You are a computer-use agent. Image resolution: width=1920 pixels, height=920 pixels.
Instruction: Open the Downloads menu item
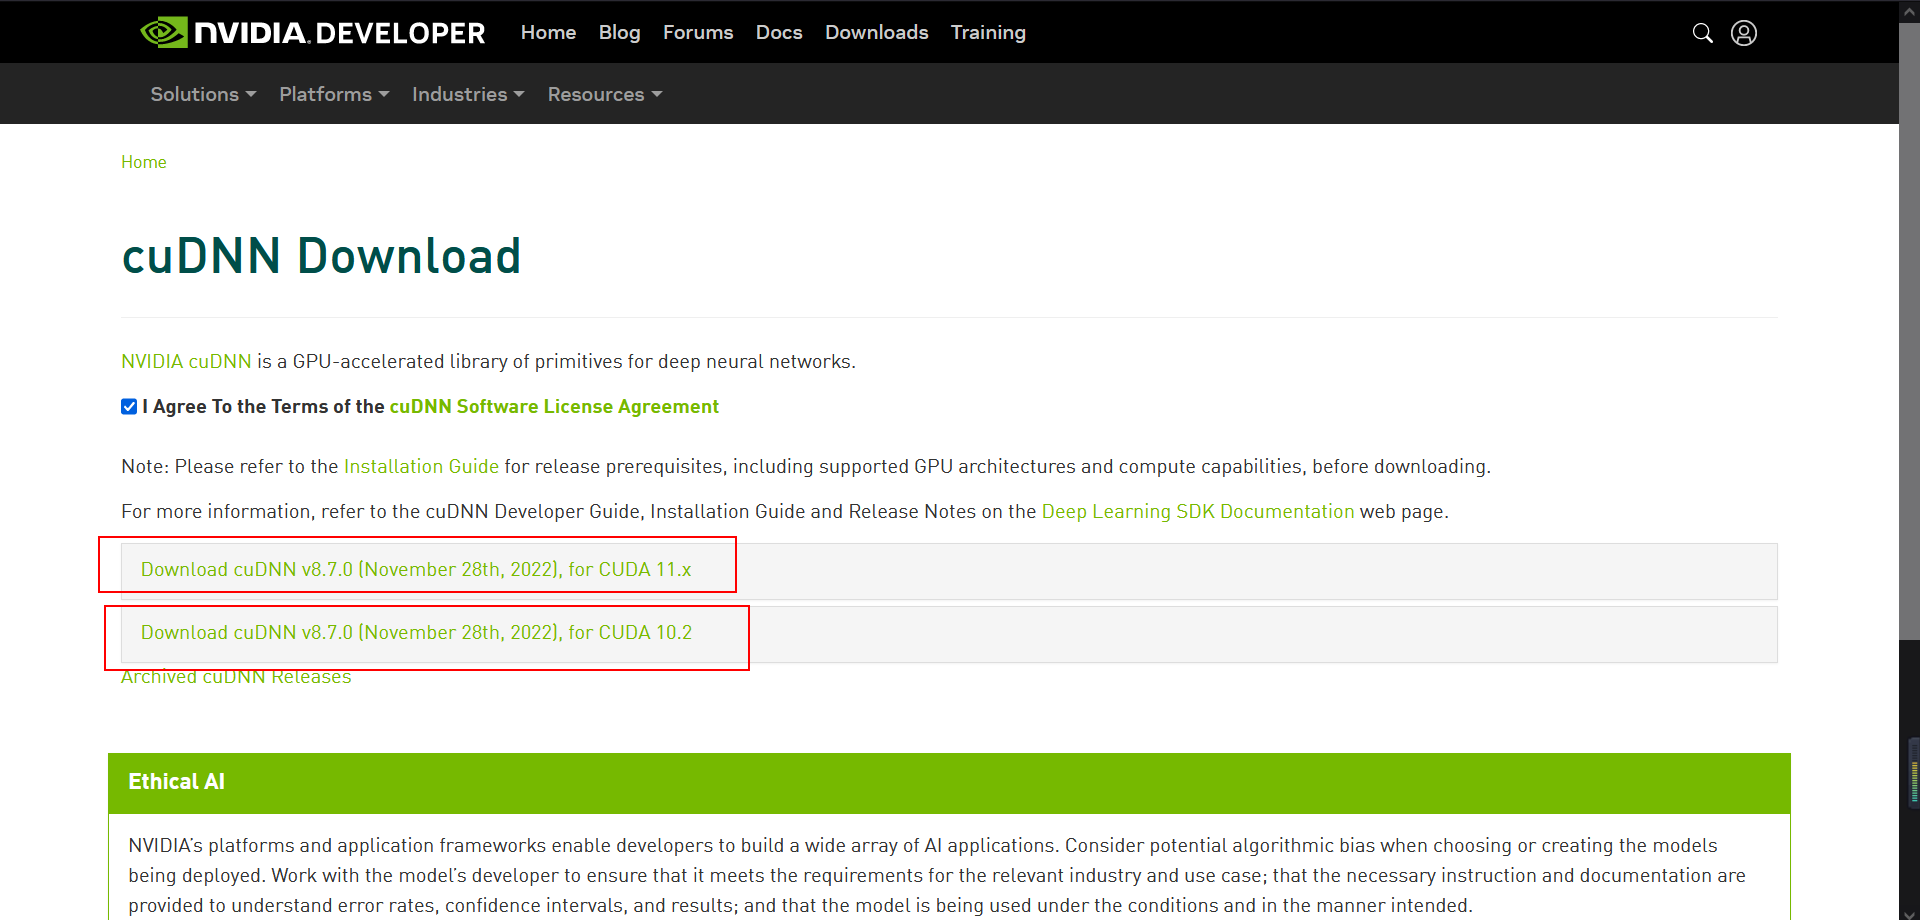point(876,33)
